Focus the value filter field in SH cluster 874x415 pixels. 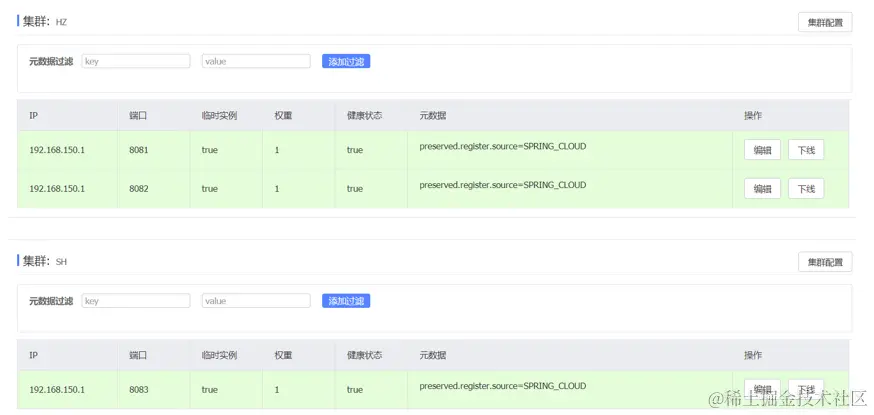[x=256, y=300]
